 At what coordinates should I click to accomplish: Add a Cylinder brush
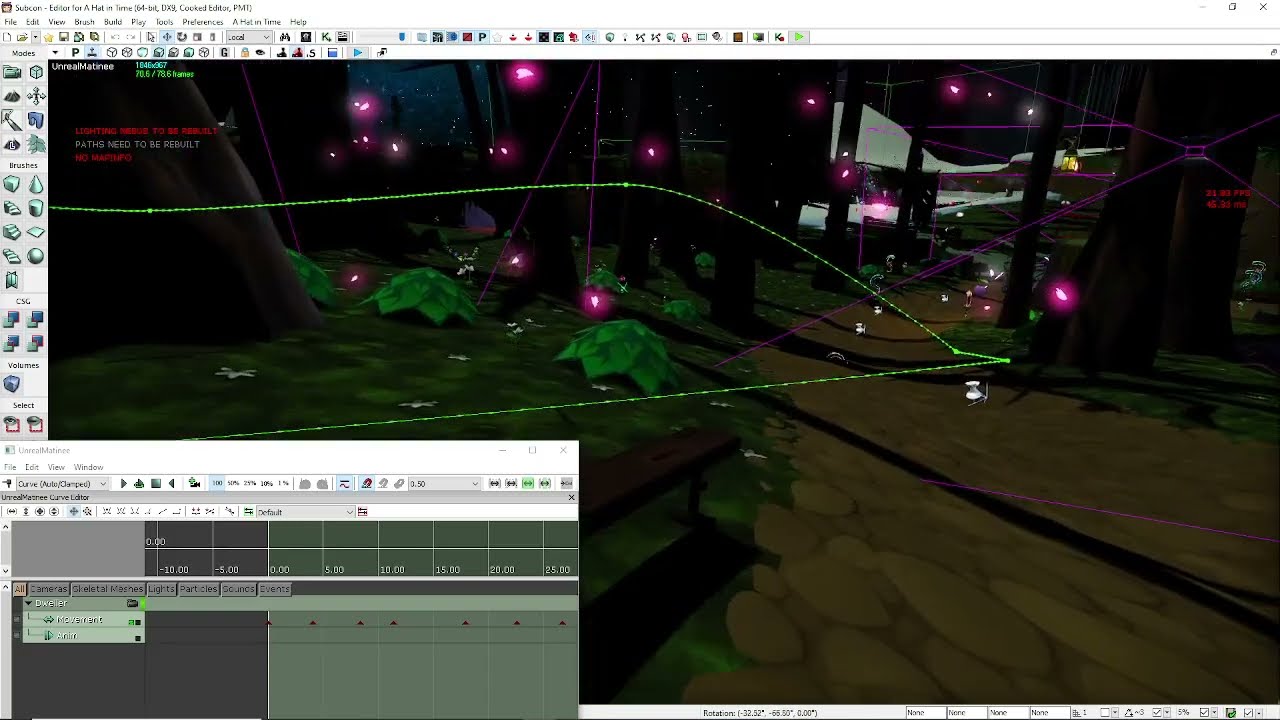(36, 208)
